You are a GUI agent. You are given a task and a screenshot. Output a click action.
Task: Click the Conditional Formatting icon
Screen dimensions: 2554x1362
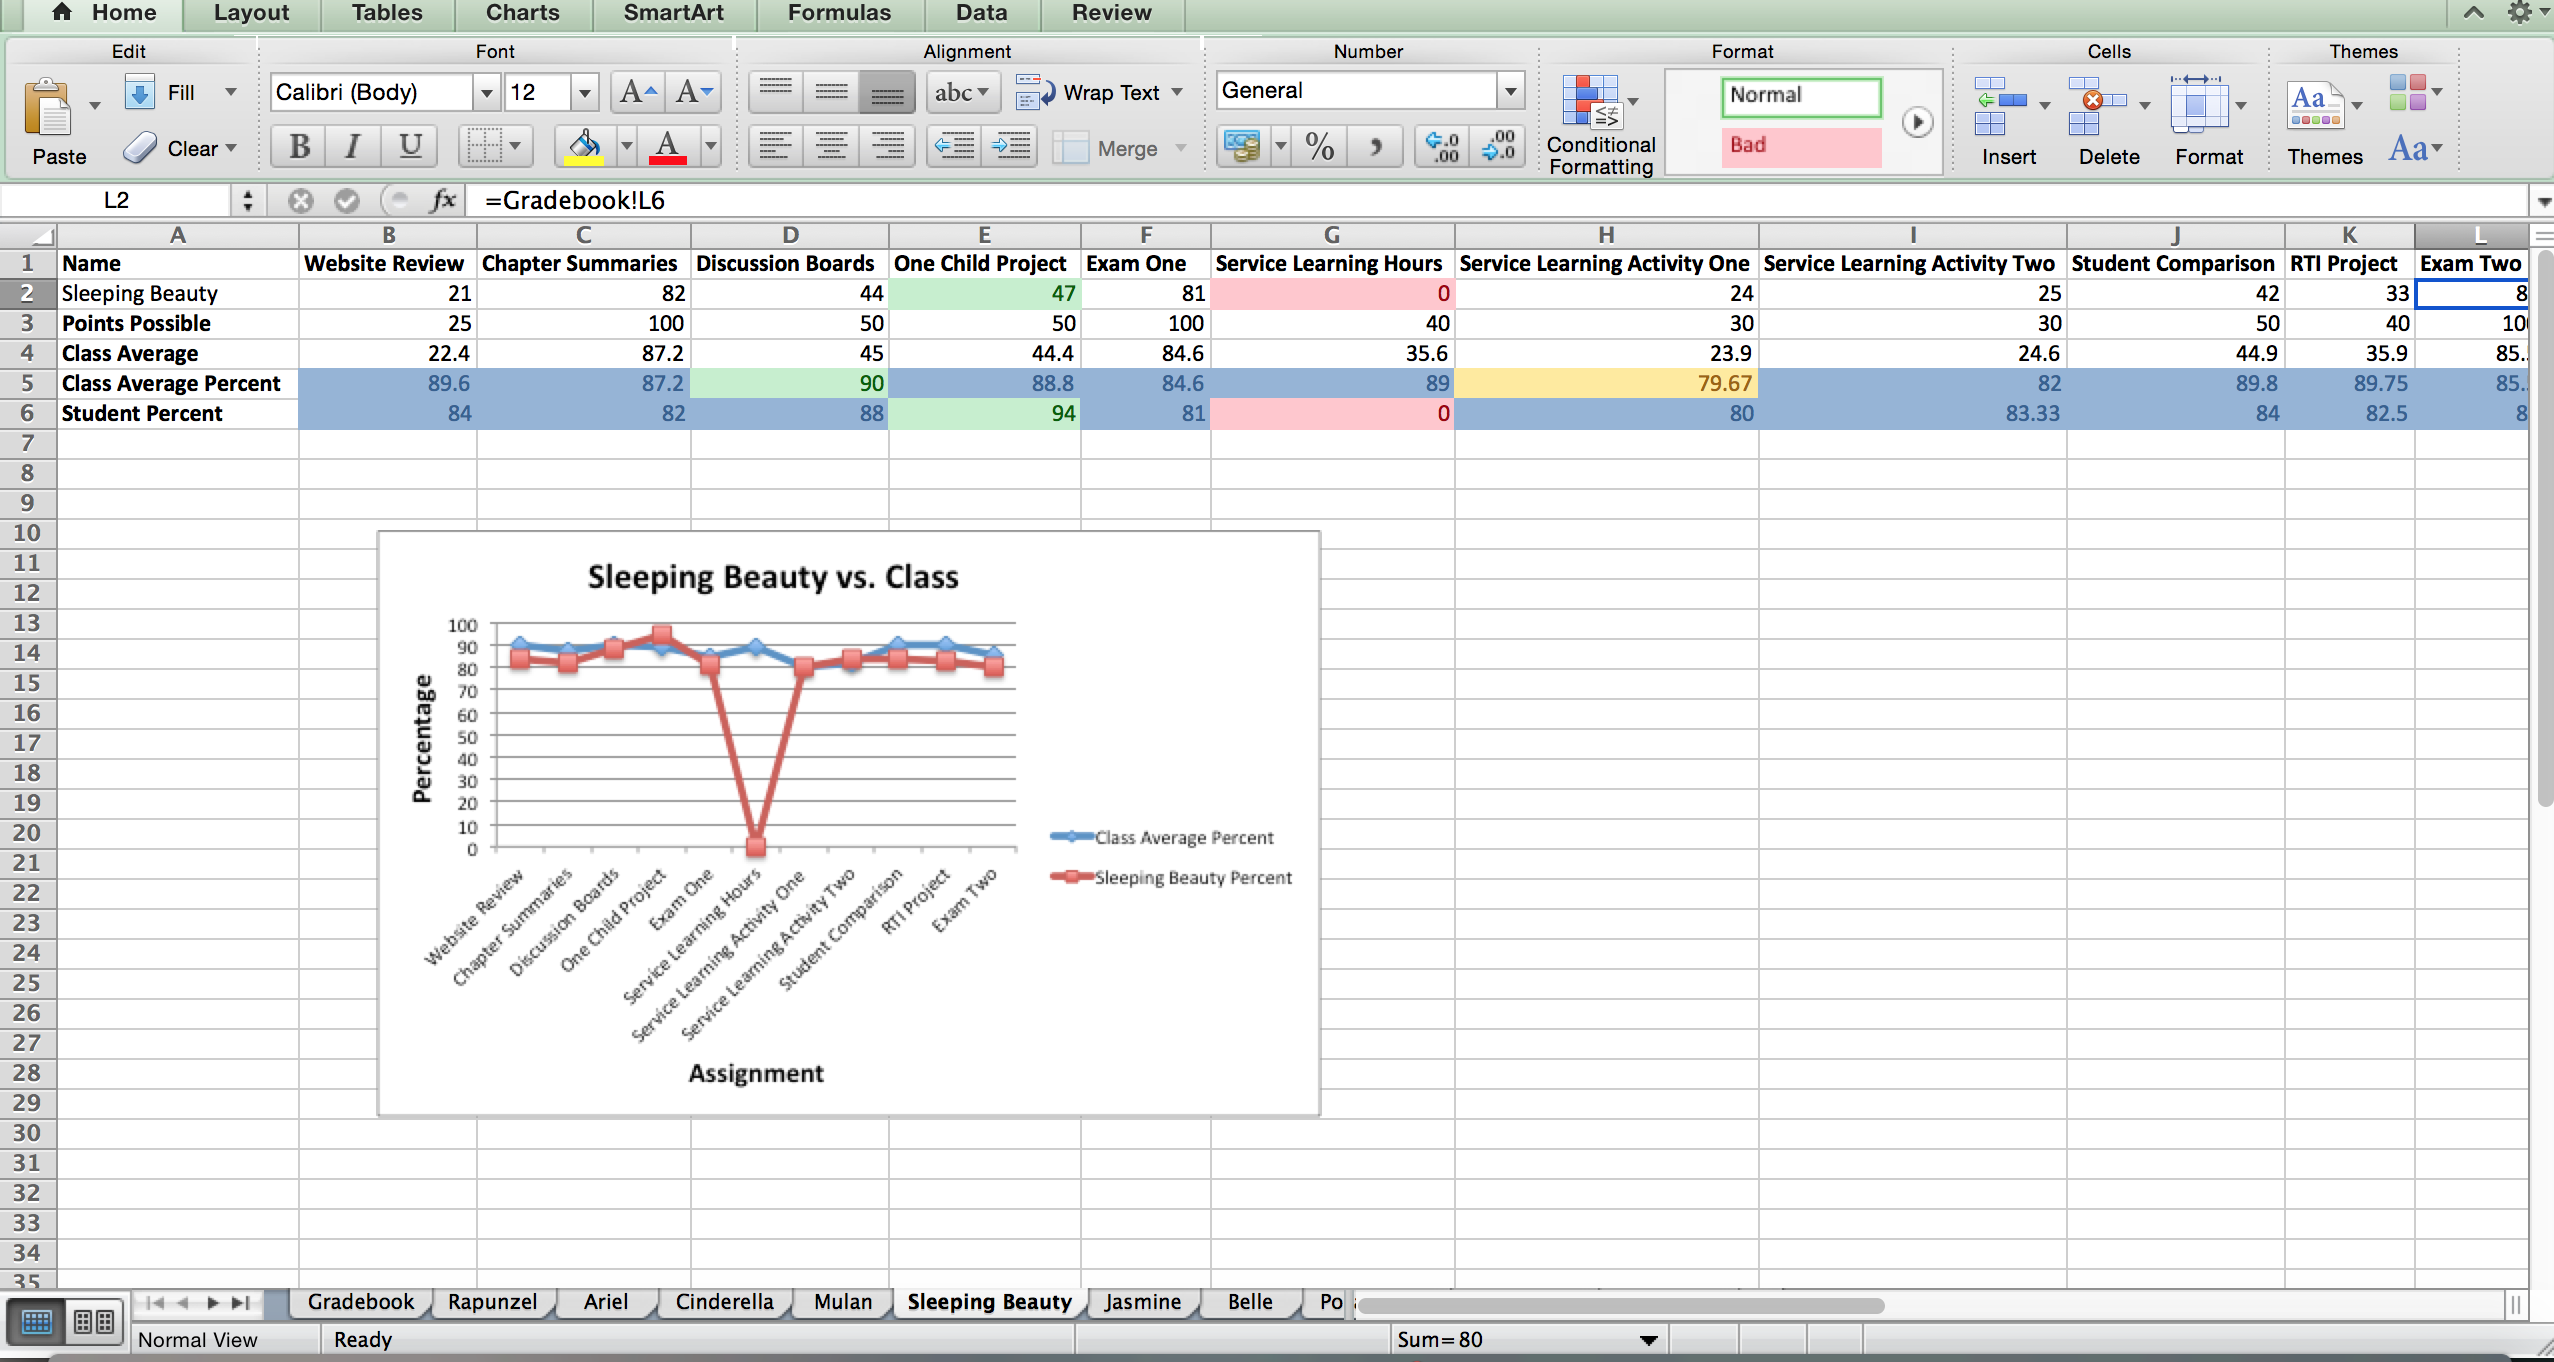(1591, 102)
